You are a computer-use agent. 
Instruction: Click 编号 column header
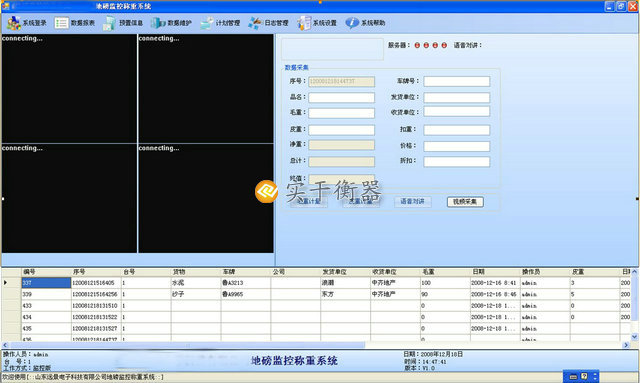[x=46, y=272]
